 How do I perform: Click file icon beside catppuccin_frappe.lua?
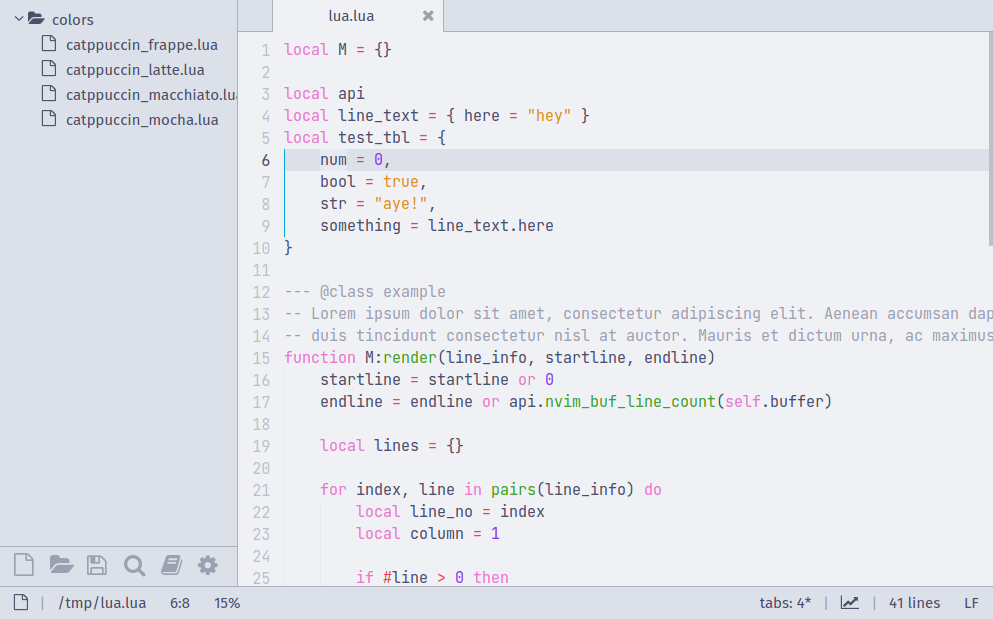pyautogui.click(x=49, y=44)
